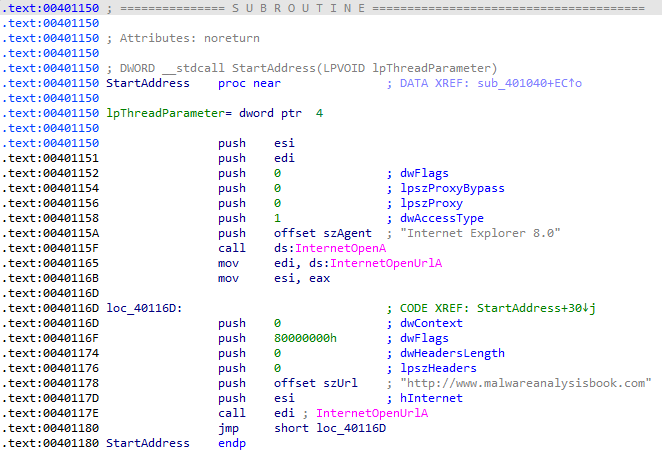Viewport: 662px width, 451px height.
Task: Select InternetOpenA in the call instruction
Action: pyautogui.click(x=326, y=248)
